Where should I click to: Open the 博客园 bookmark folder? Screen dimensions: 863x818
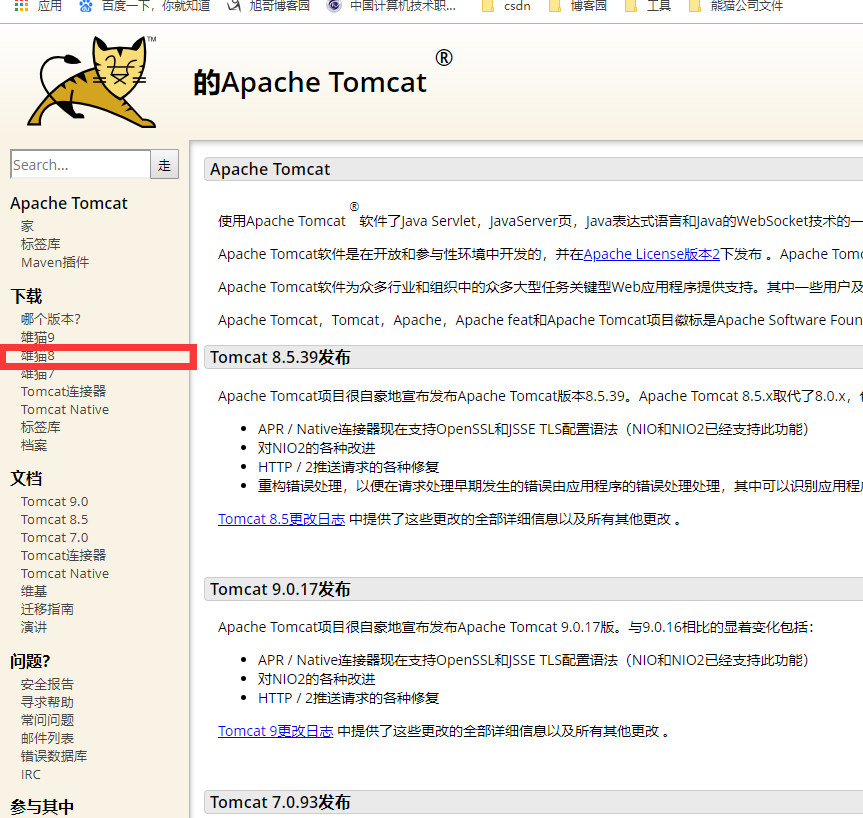[x=578, y=6]
